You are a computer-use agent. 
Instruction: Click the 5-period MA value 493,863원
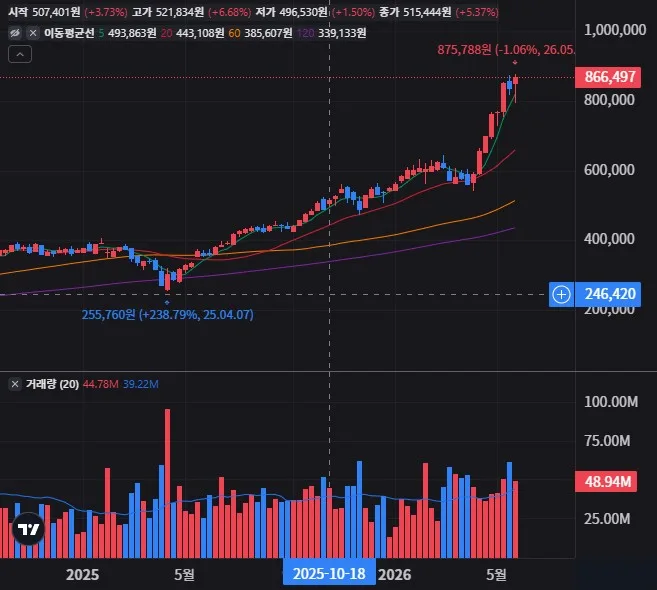[132, 33]
